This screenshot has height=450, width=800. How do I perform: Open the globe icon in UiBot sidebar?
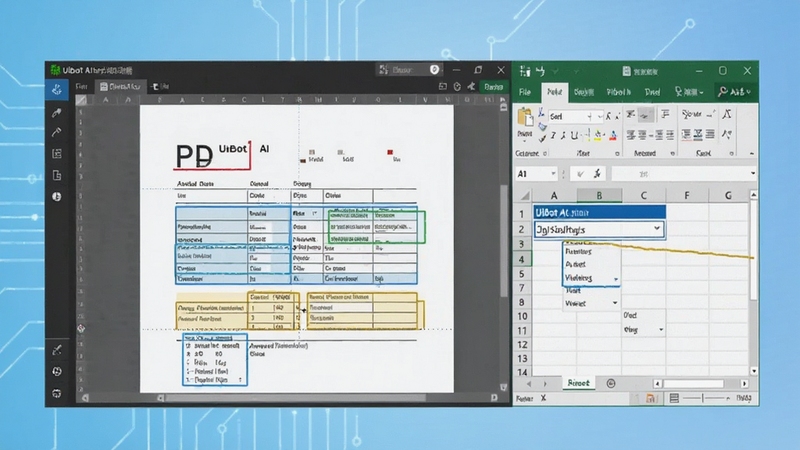pyautogui.click(x=57, y=371)
